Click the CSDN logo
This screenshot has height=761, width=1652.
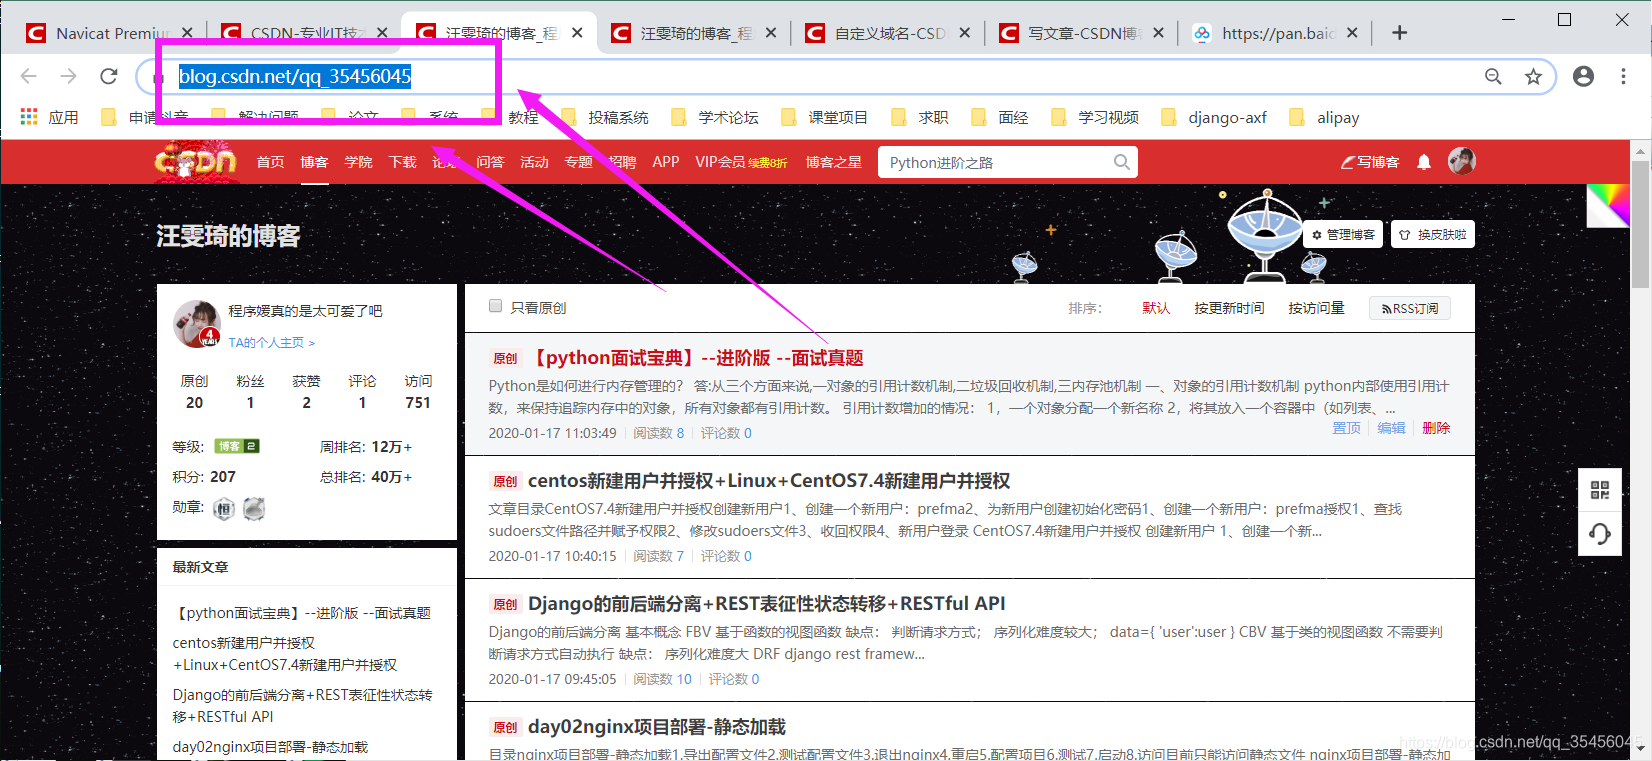point(196,161)
